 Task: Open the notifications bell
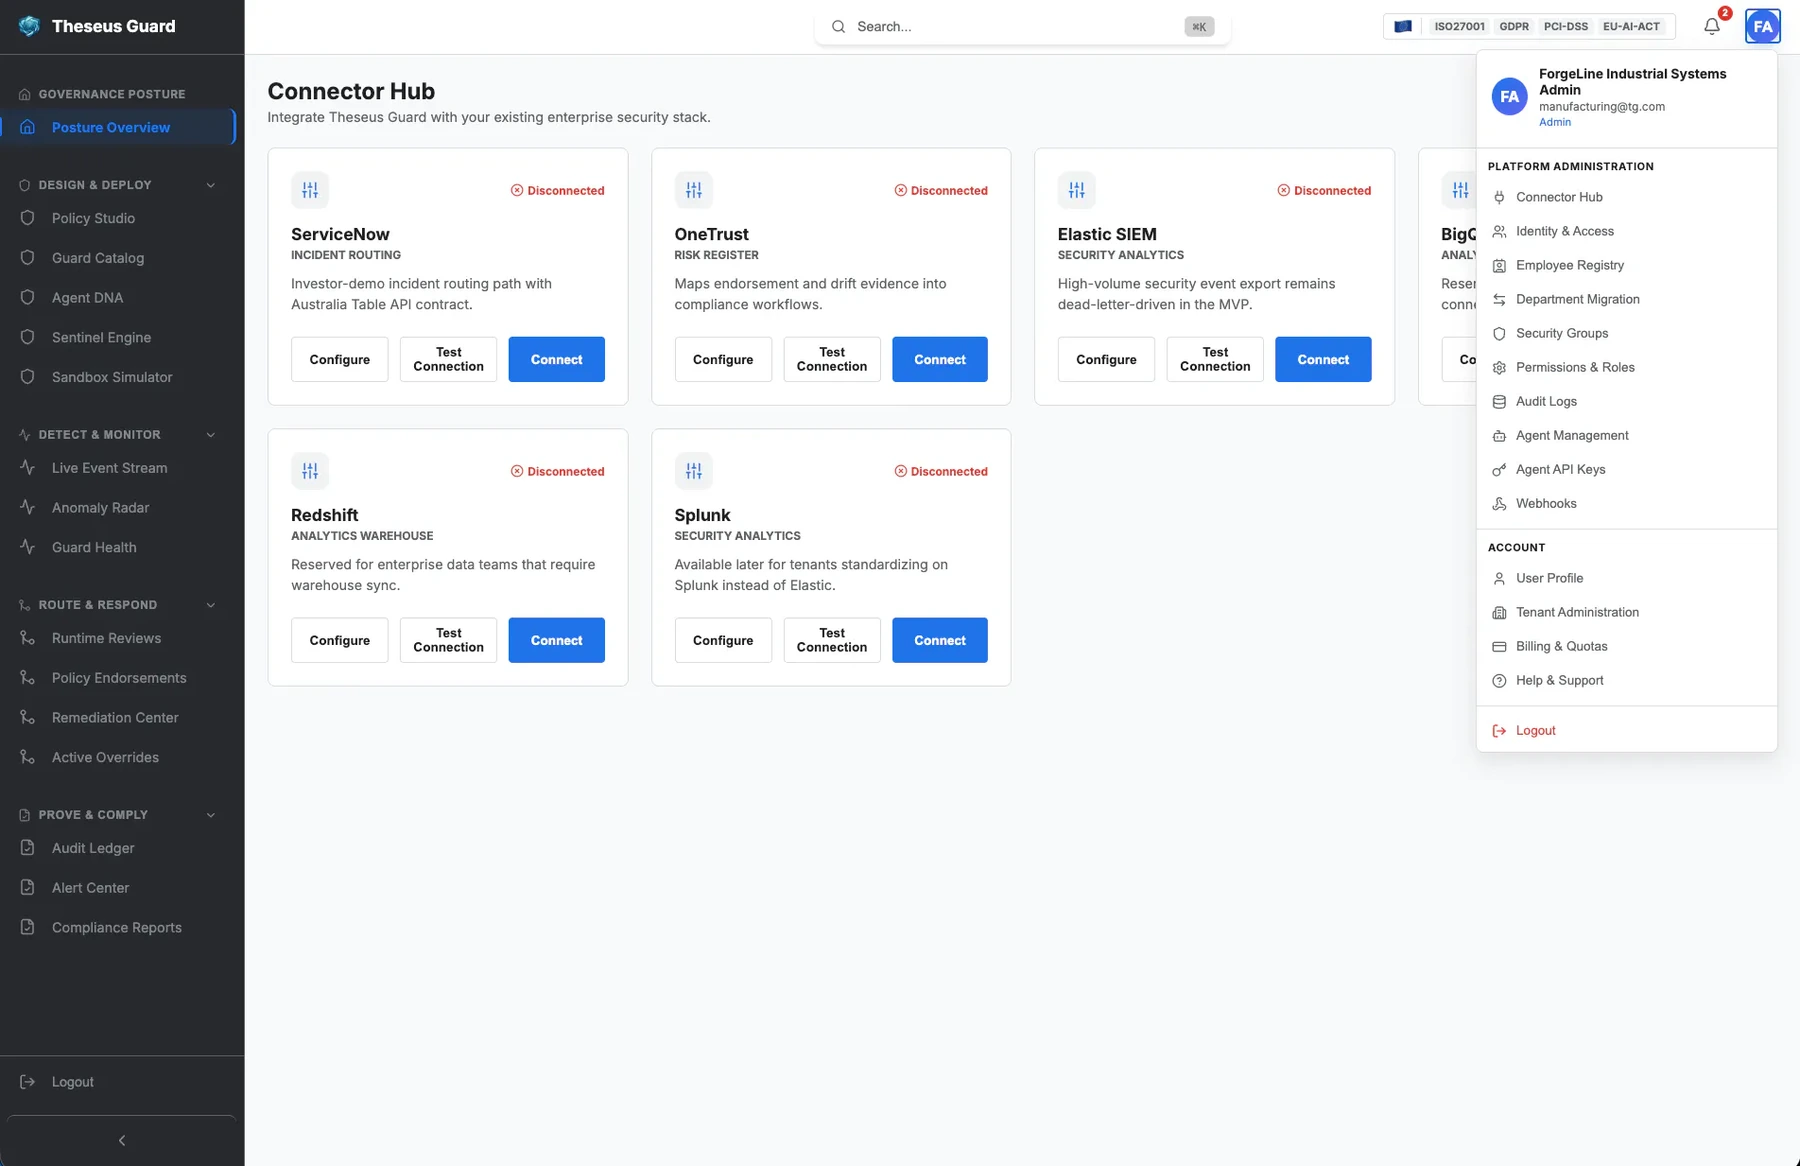pos(1712,27)
